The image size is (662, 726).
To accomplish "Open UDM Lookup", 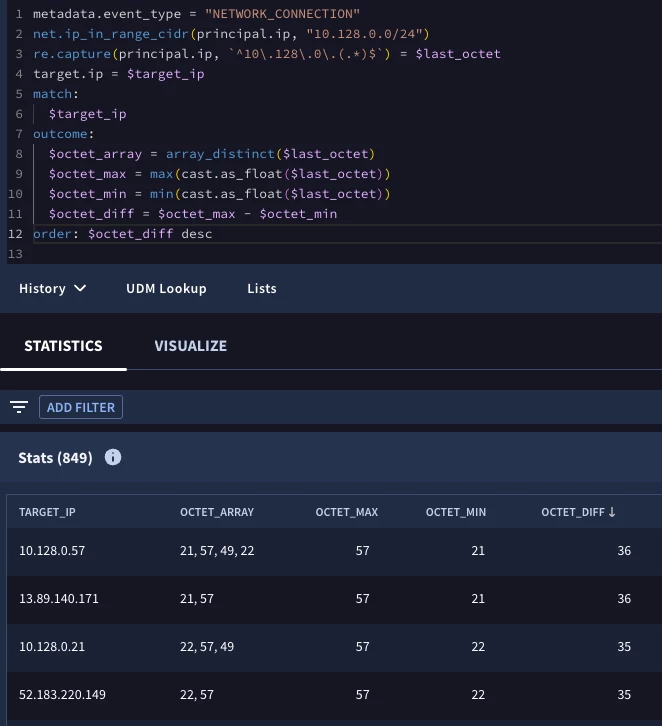I will (166, 288).
